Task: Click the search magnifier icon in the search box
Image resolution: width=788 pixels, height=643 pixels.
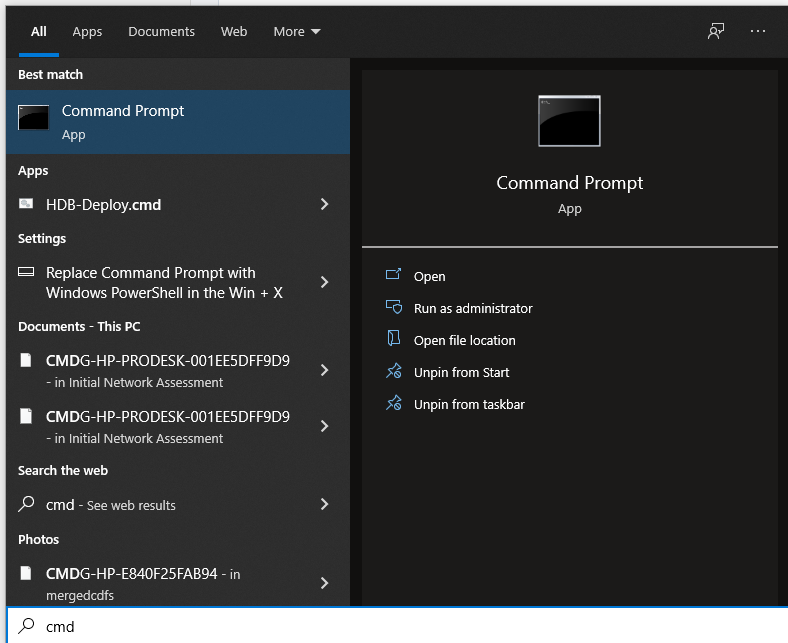Action: (x=26, y=625)
